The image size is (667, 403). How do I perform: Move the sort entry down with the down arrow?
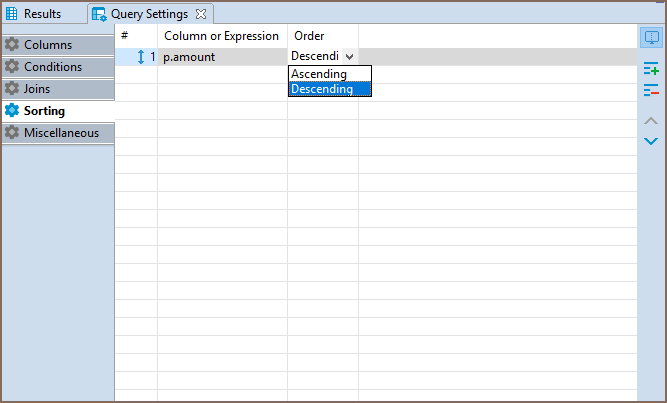[651, 141]
